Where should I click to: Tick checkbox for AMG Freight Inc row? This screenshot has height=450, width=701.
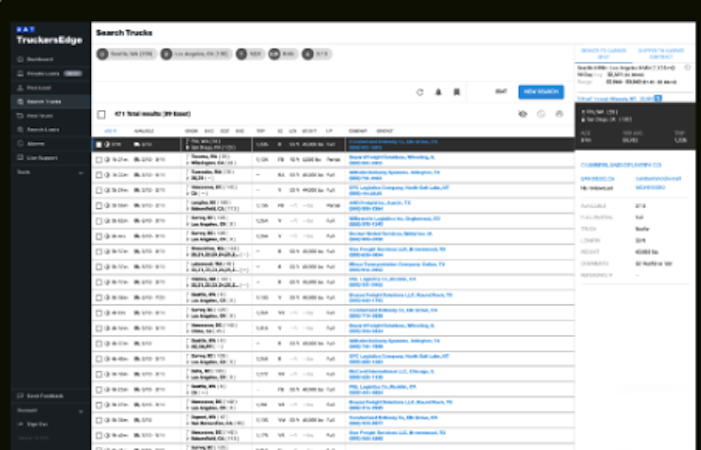click(x=99, y=206)
